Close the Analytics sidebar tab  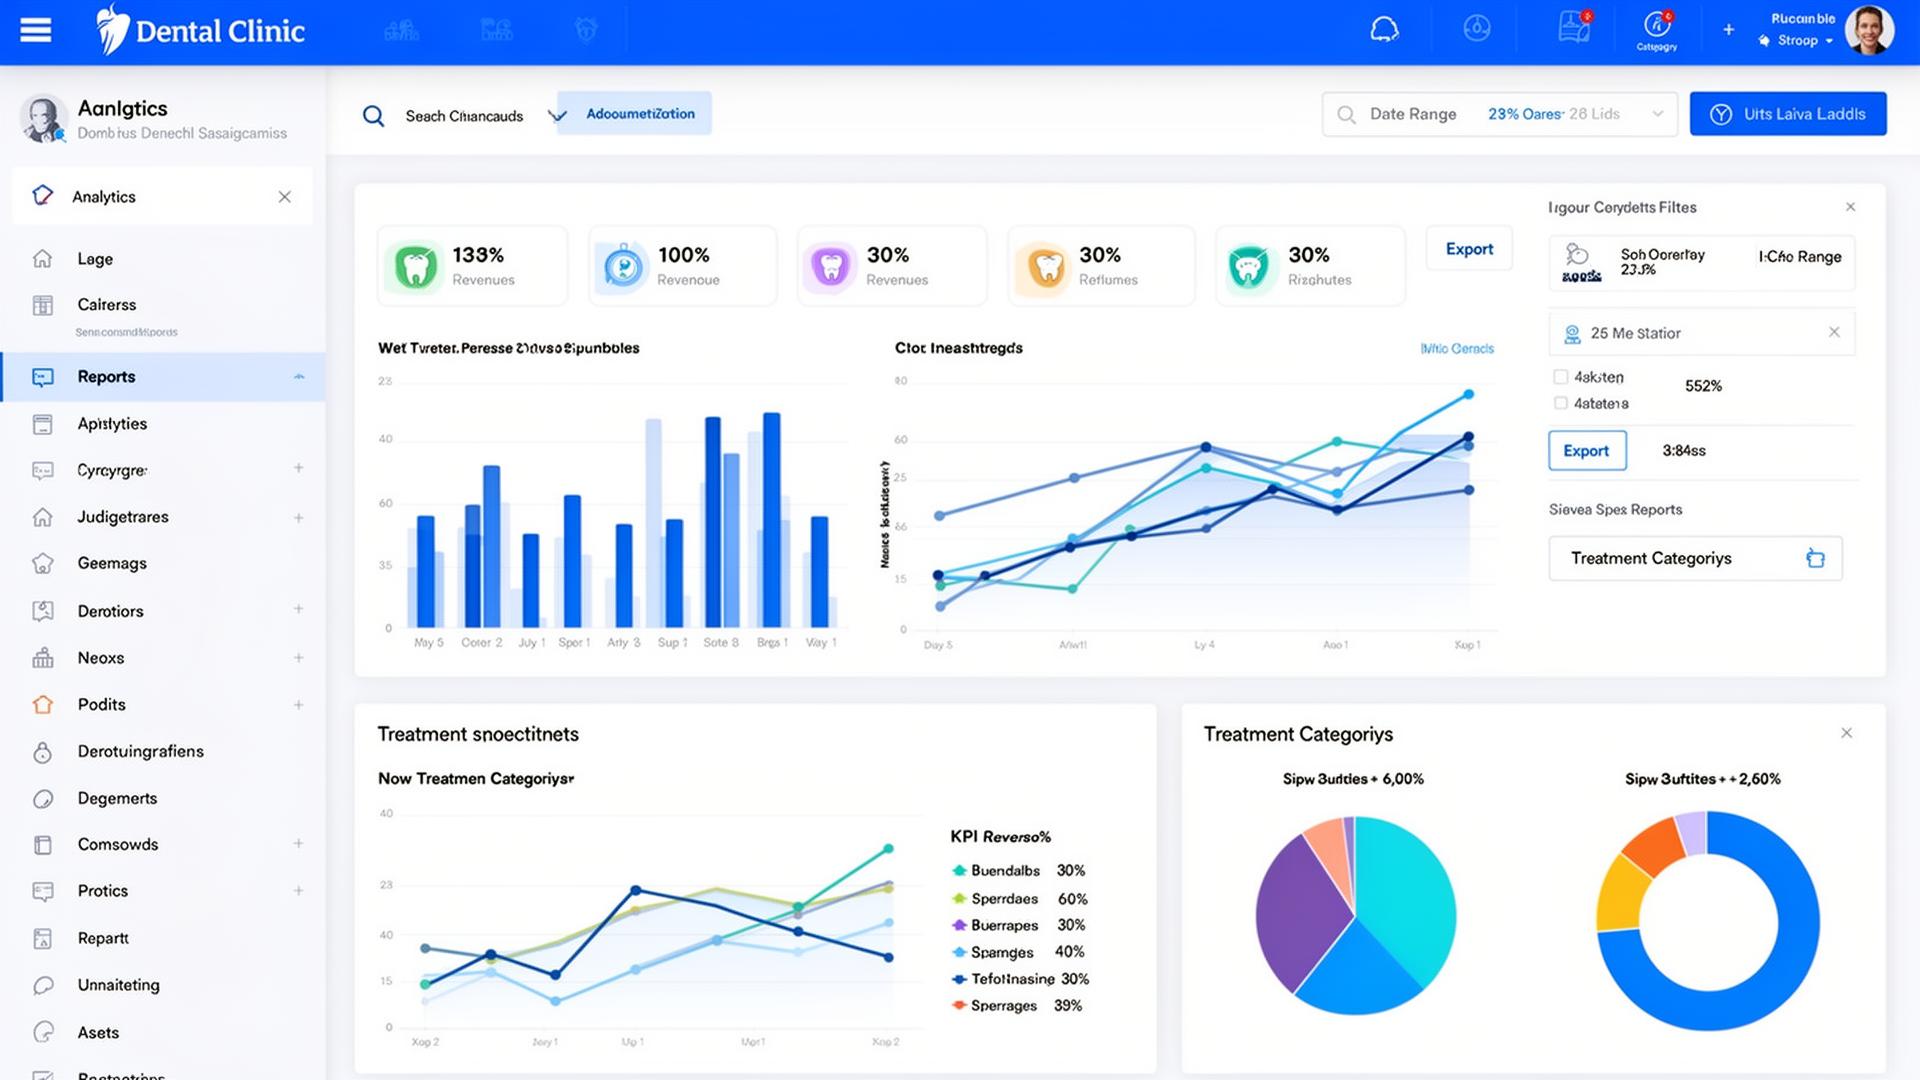coord(285,197)
